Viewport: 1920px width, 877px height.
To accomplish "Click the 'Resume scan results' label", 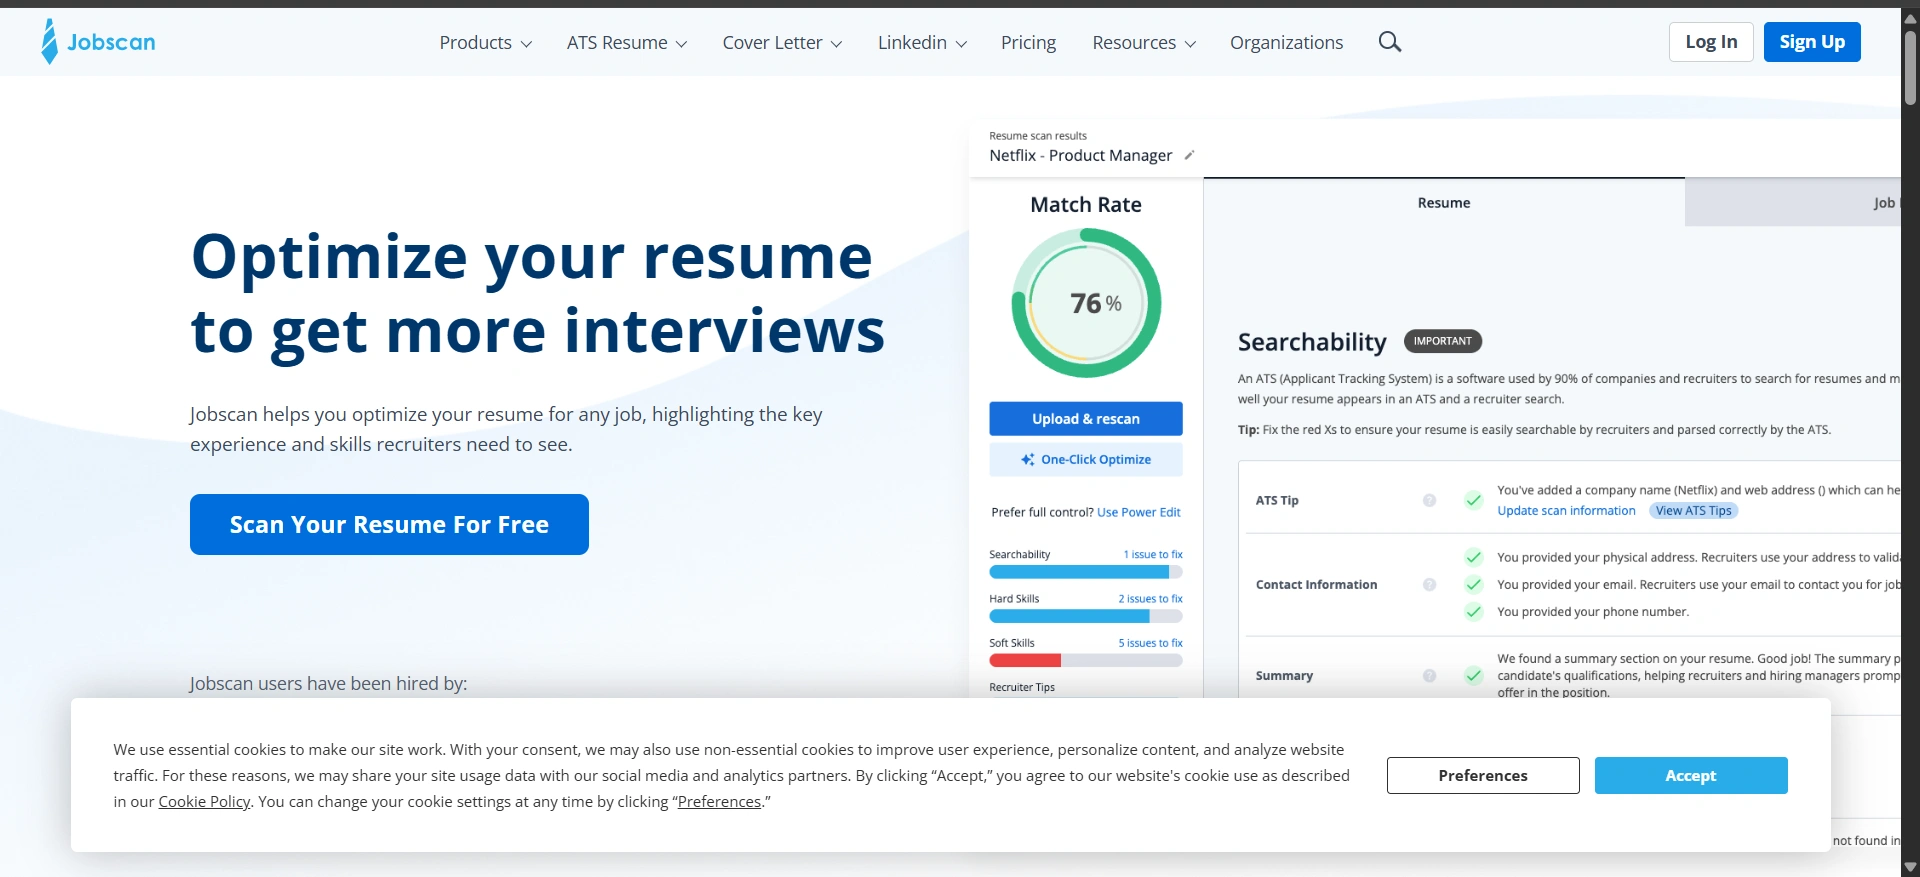I will (x=1038, y=135).
